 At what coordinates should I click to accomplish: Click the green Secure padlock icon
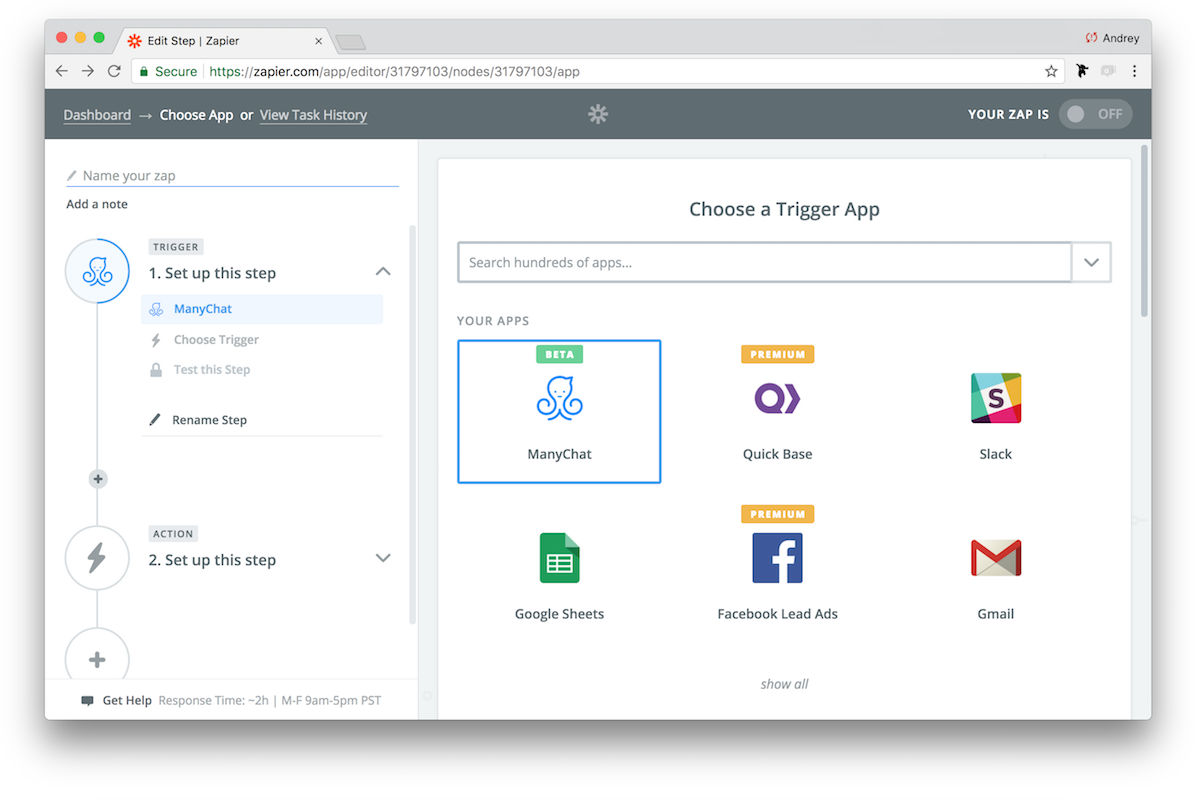(x=144, y=72)
